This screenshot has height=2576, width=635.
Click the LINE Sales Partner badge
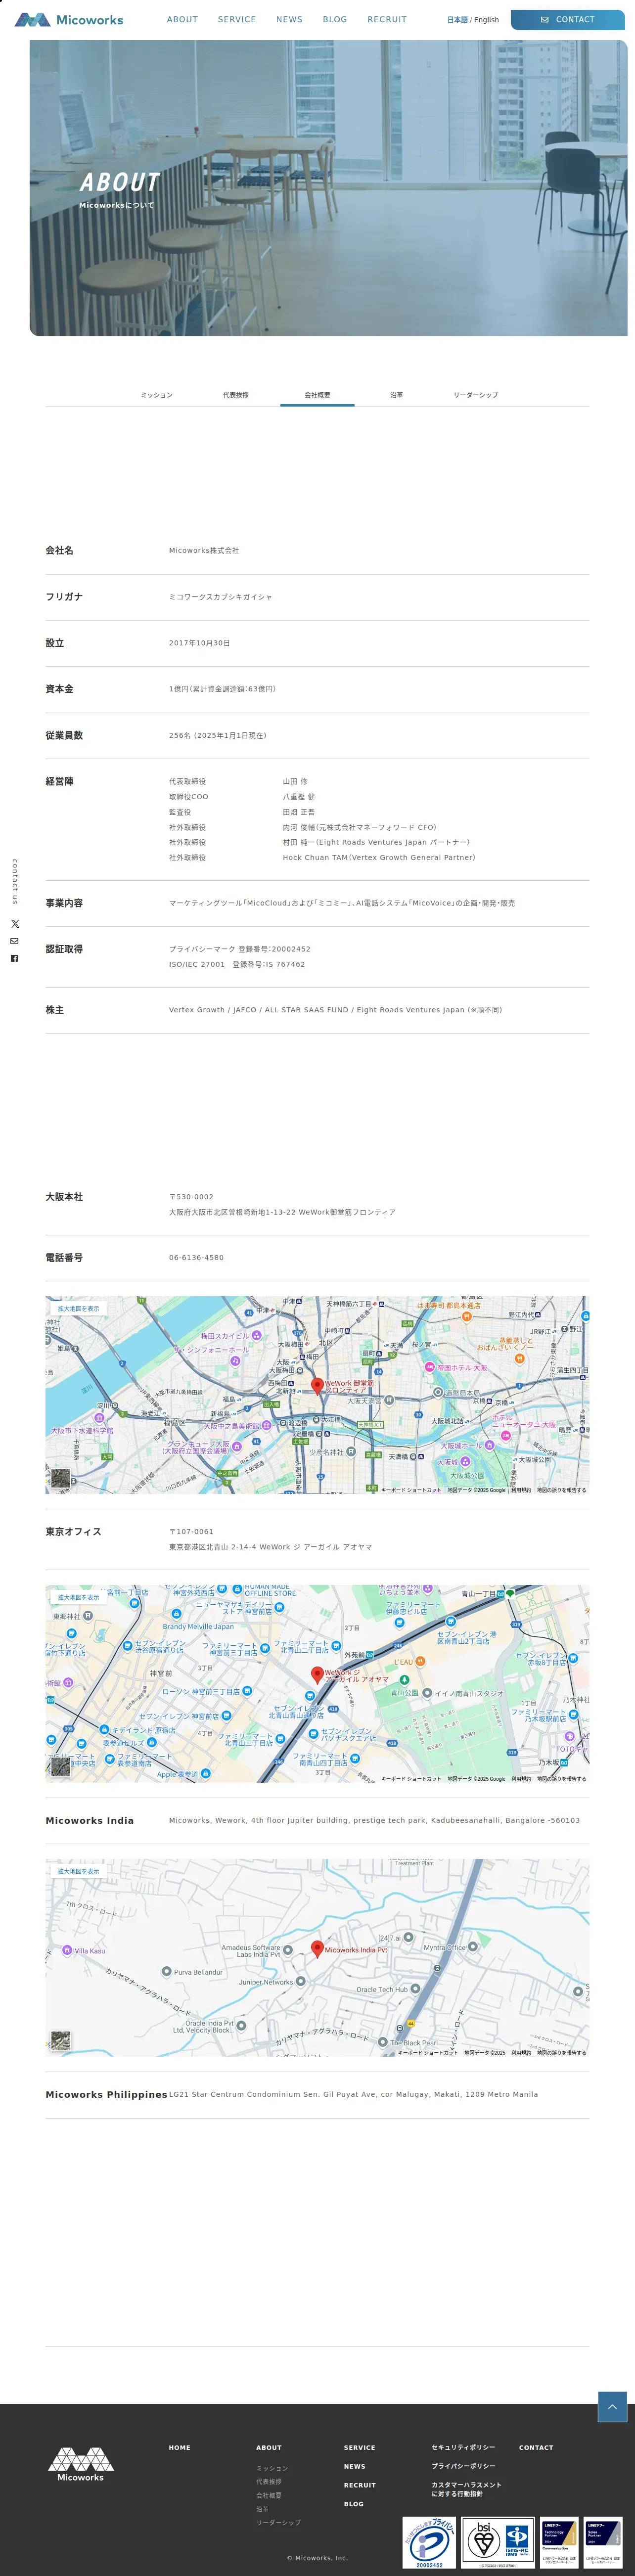coord(603,2542)
